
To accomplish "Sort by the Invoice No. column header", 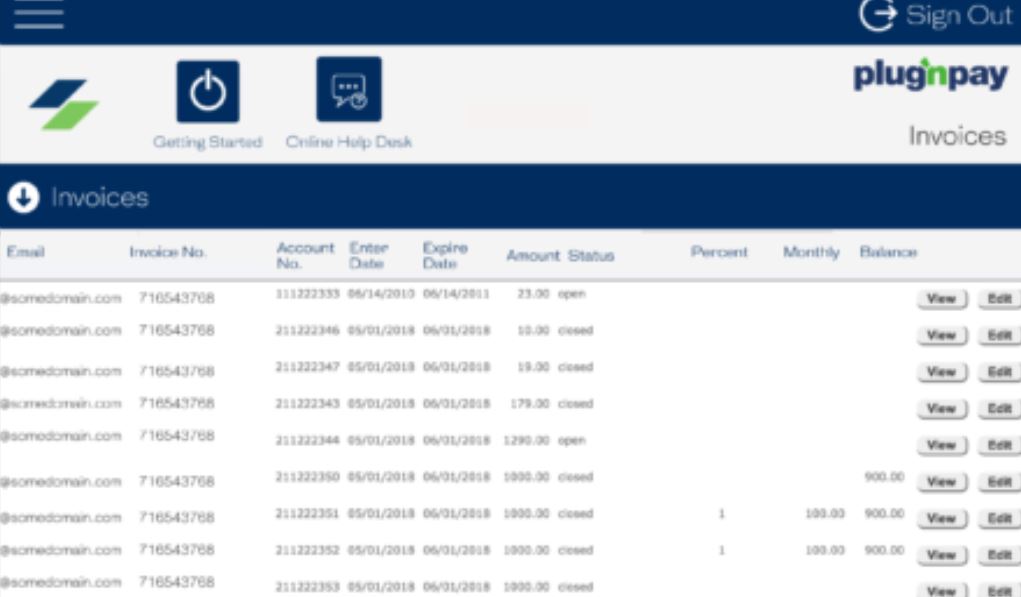I will (x=167, y=252).
